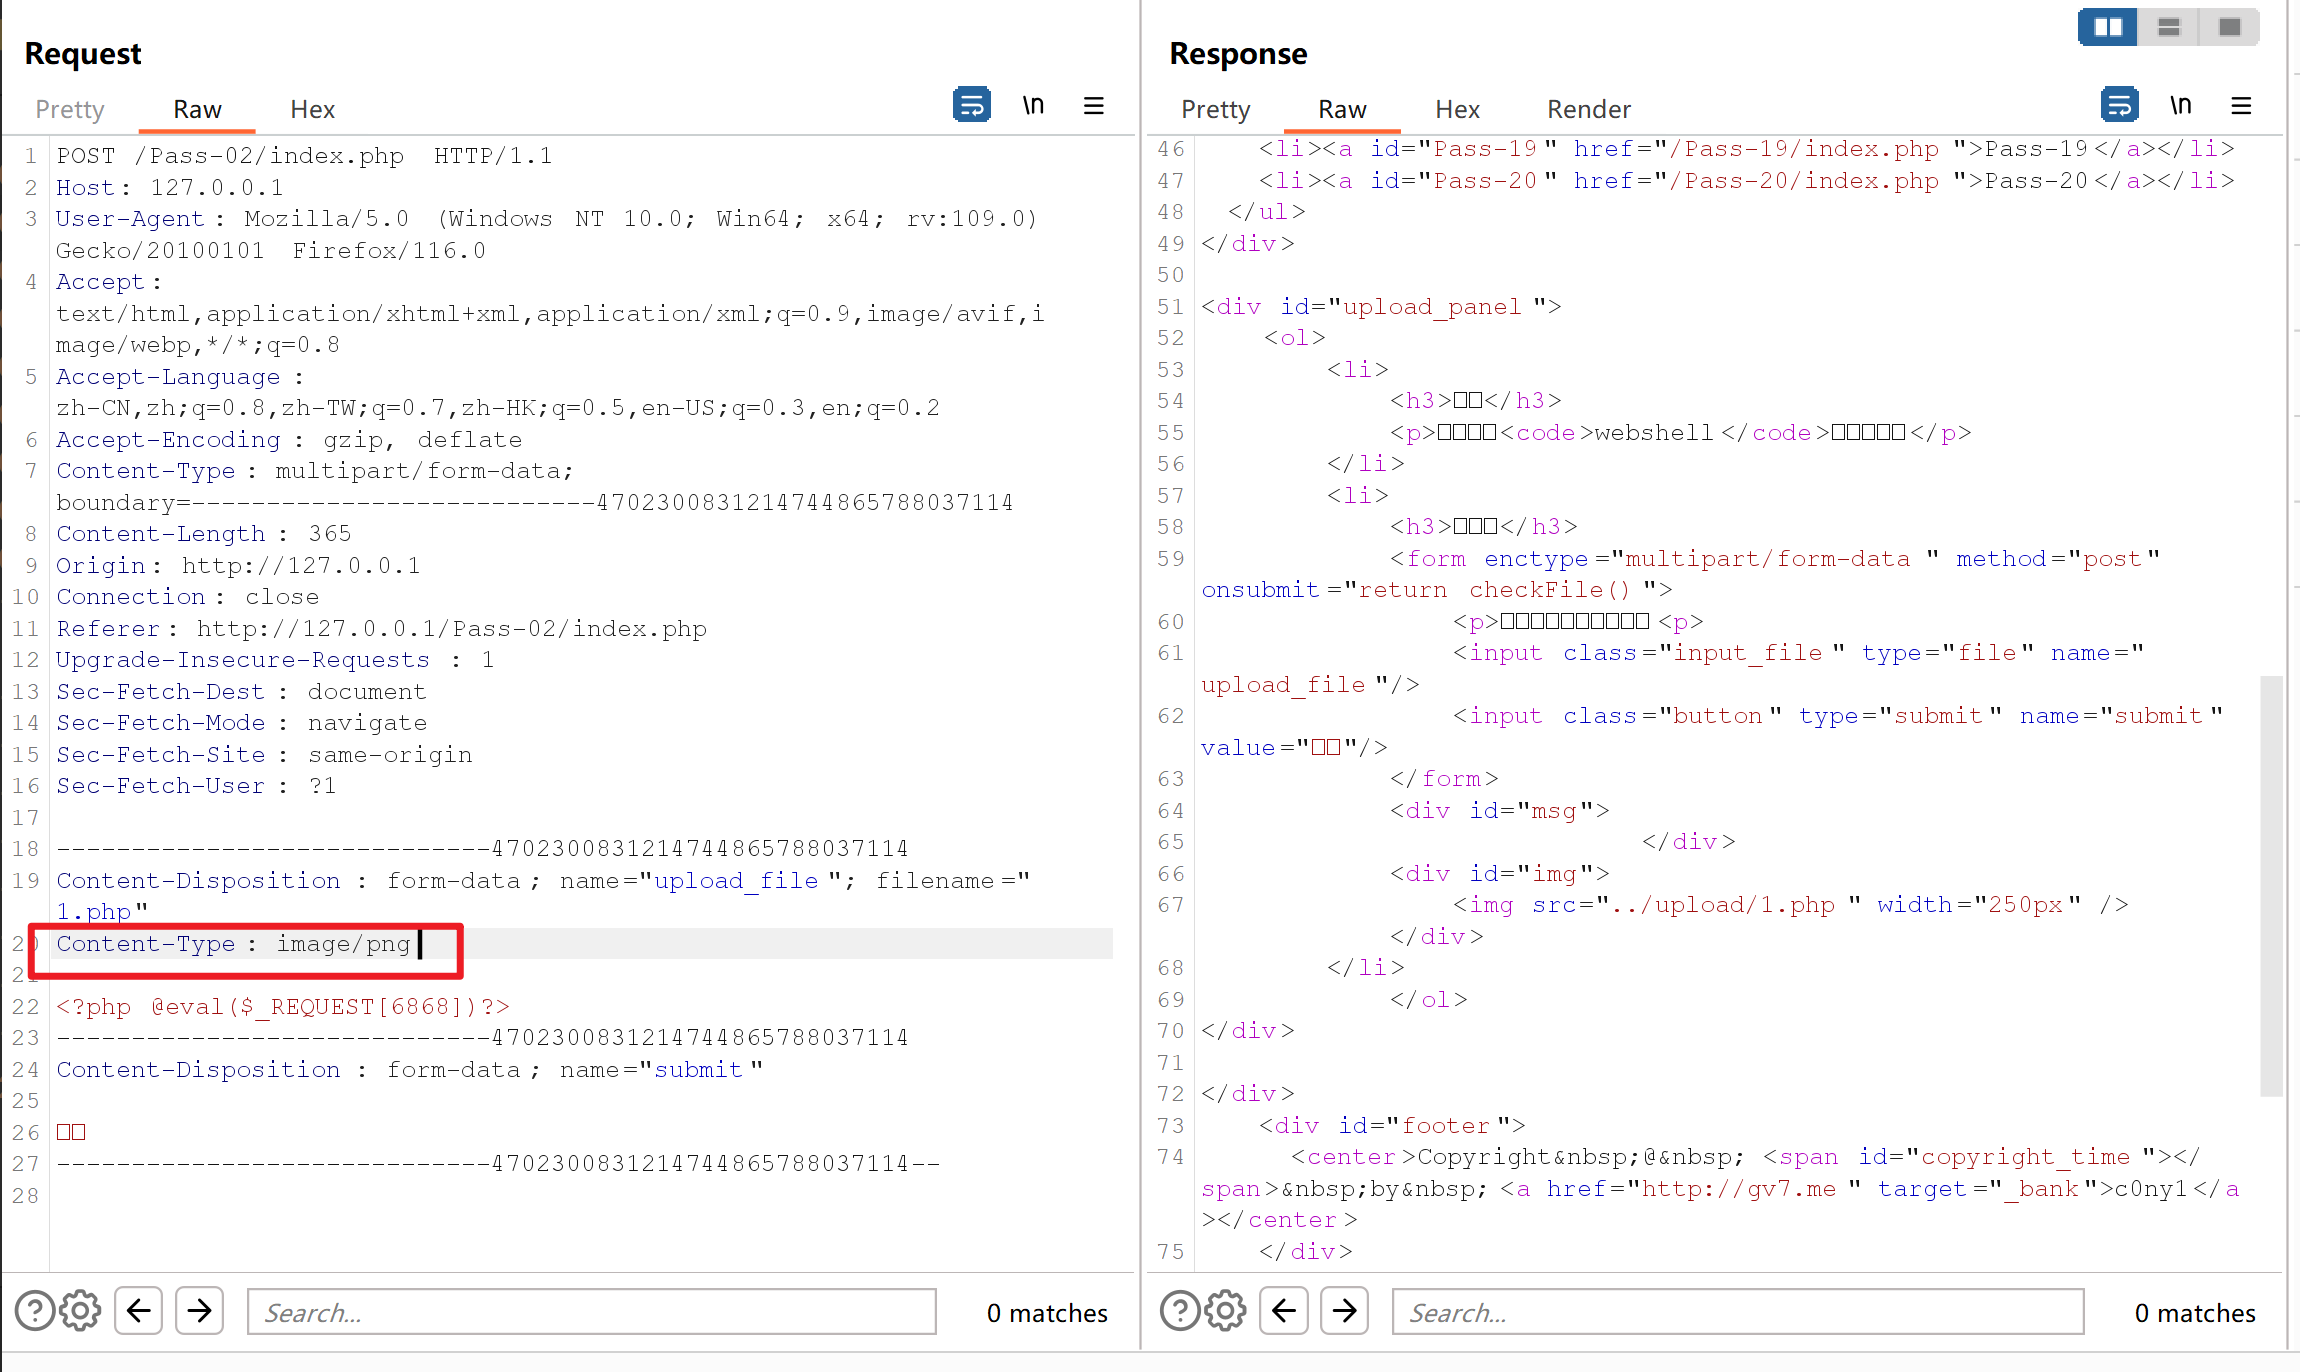Click the 'Content-Length: 365' header

click(204, 534)
